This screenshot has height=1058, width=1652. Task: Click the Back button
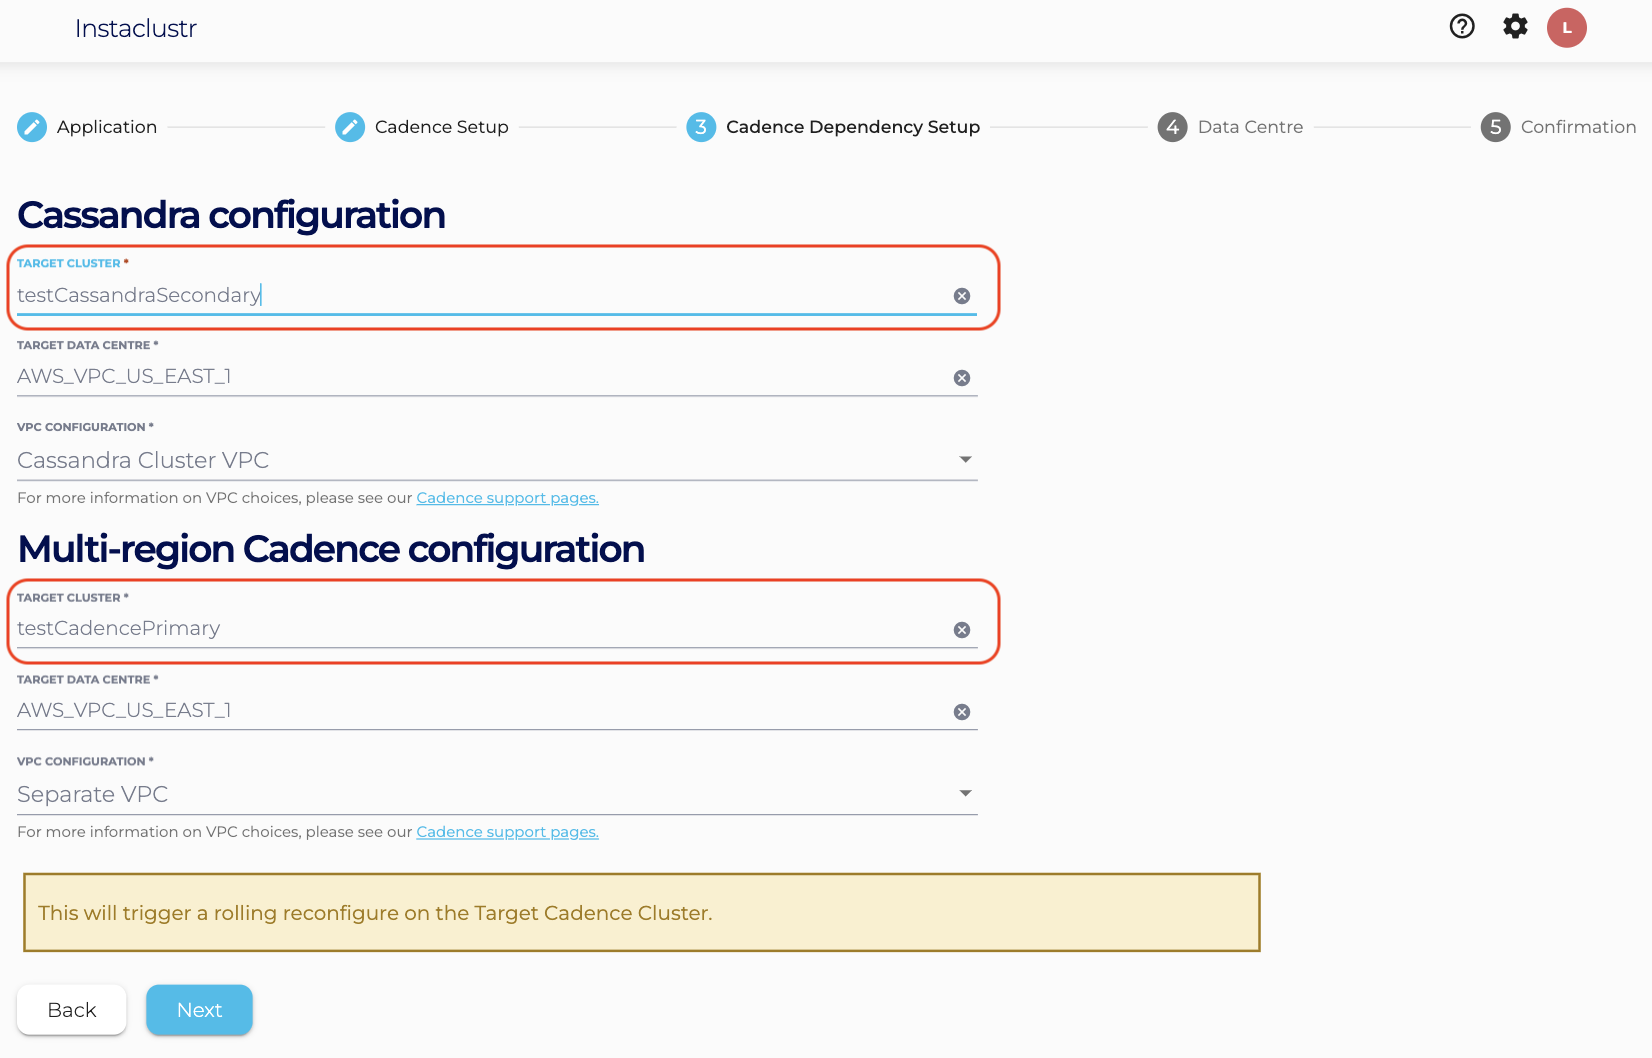72,1010
